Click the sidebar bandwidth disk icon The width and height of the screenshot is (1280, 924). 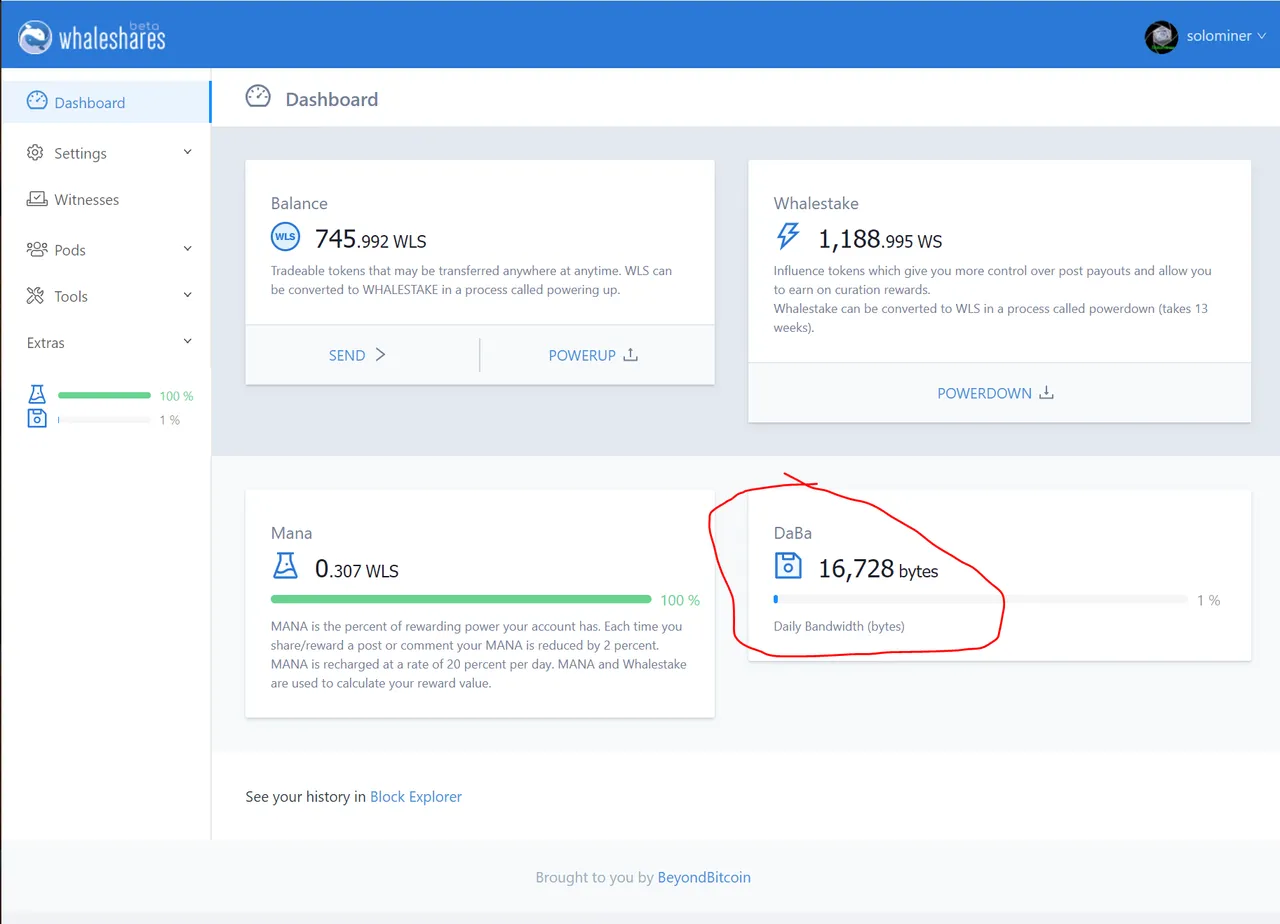[x=37, y=419]
